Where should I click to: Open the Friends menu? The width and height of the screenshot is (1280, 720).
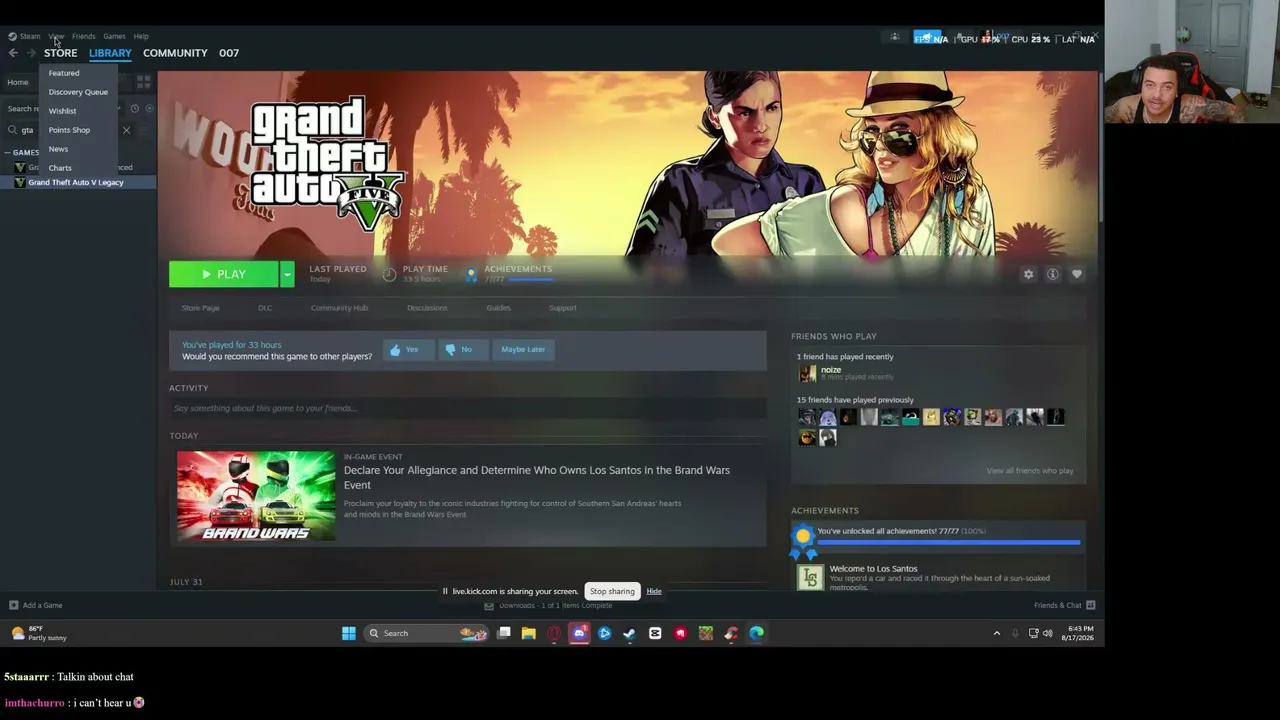(x=84, y=37)
